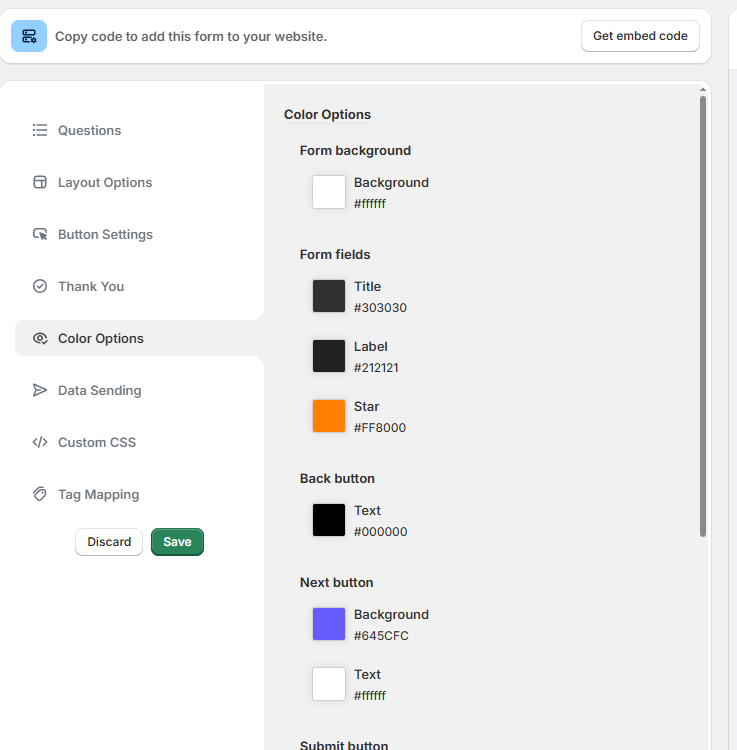Click the Color Options eye icon
The height and width of the screenshot is (750, 737).
point(40,338)
